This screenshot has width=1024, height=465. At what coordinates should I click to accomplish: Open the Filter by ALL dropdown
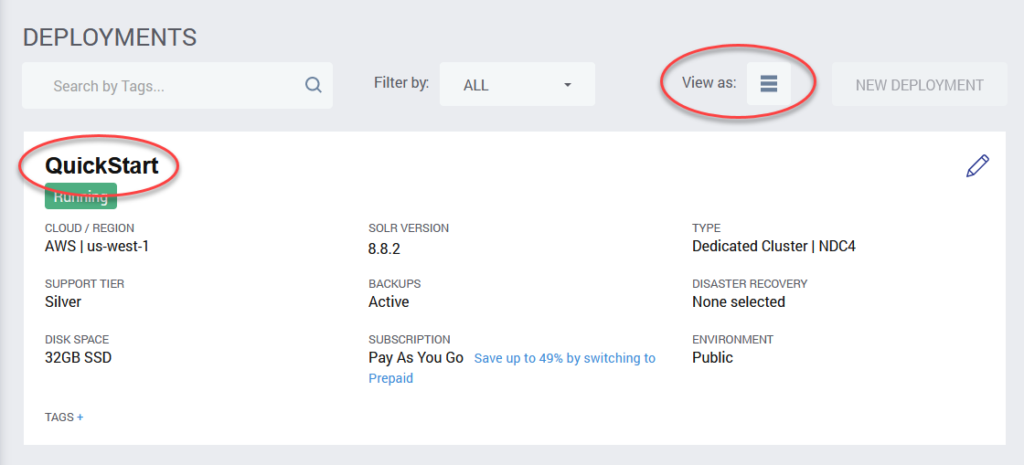517,84
